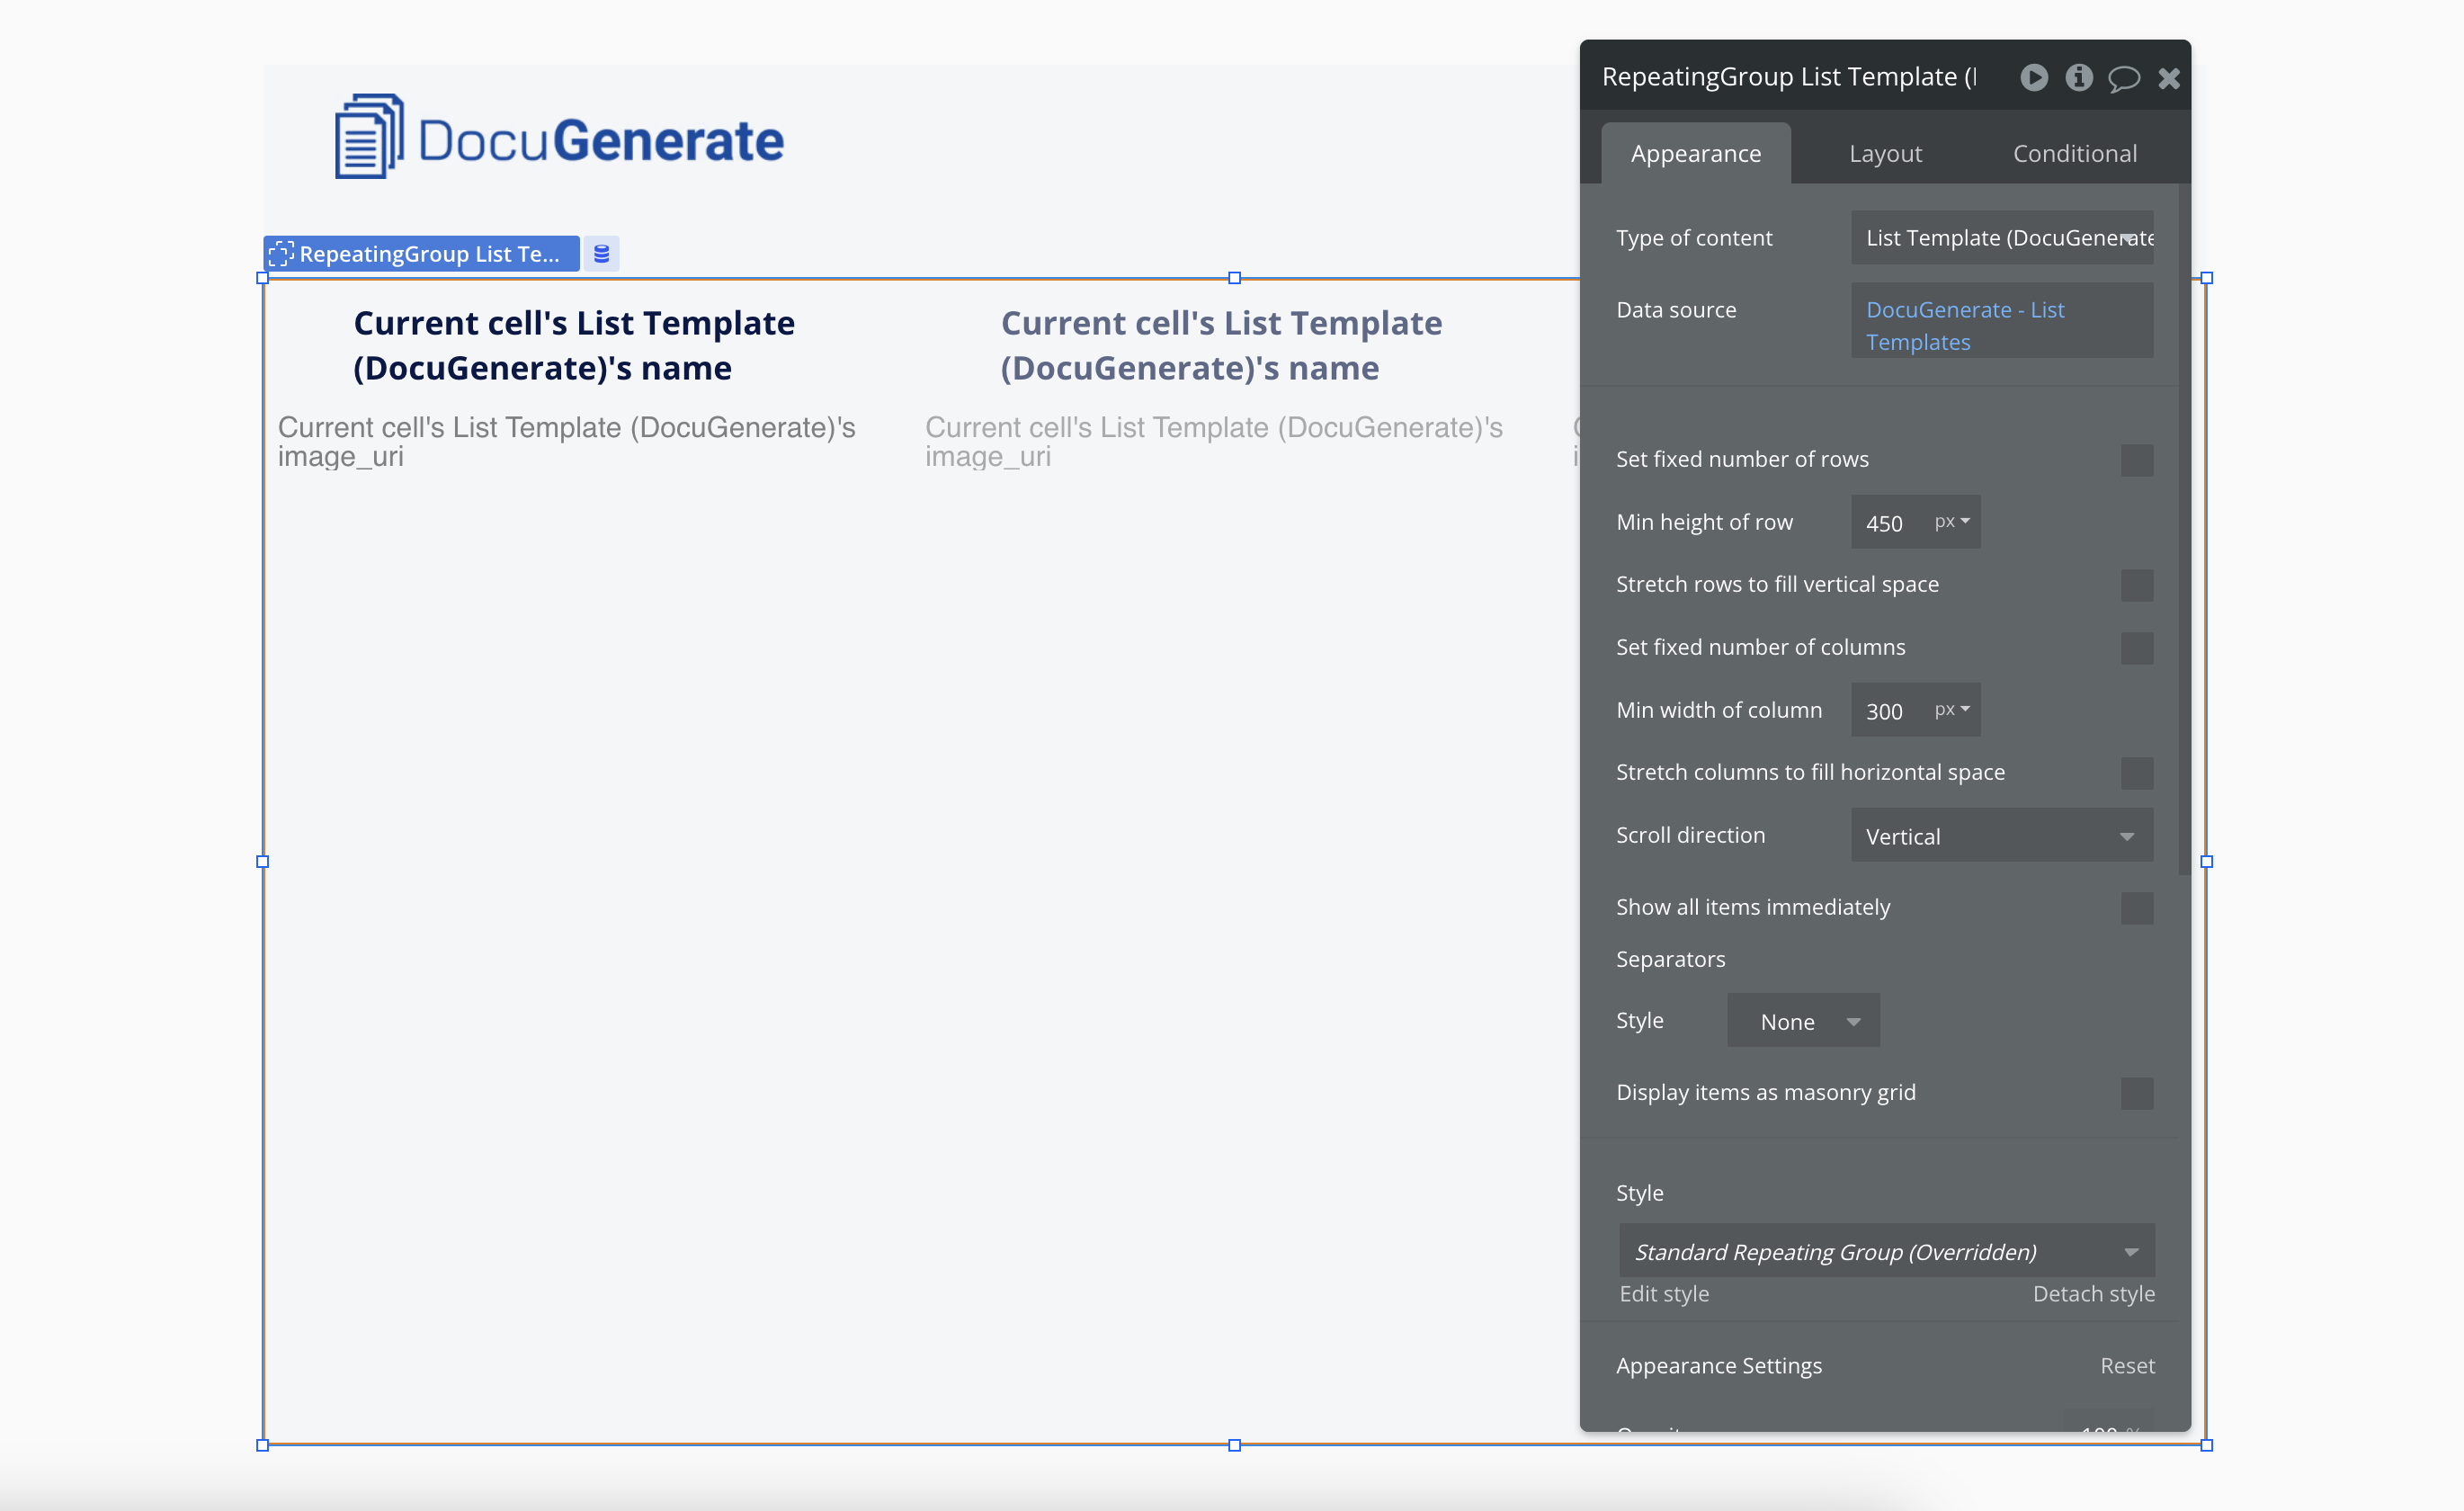Screen dimensions: 2464x1511
Task: Select first cell's bold List Template name text
Action: (x=574, y=345)
